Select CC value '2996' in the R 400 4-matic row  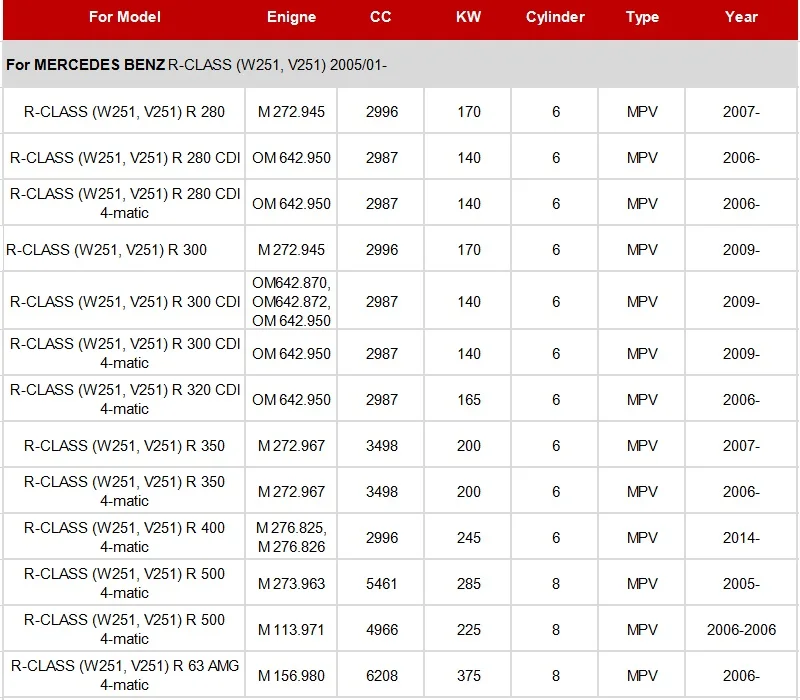(382, 537)
